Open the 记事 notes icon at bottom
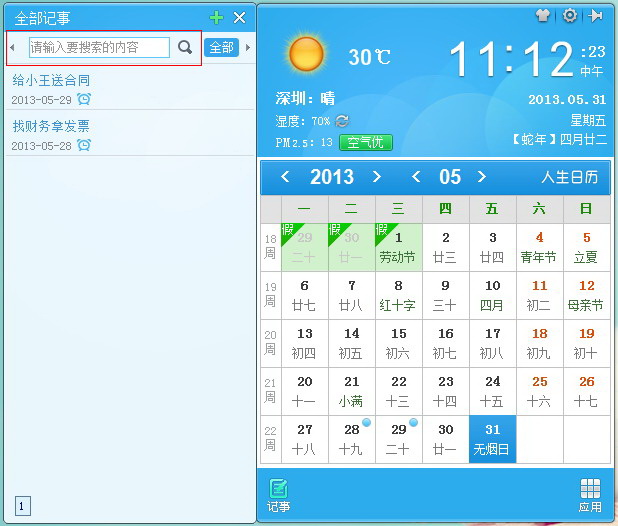 [278, 494]
